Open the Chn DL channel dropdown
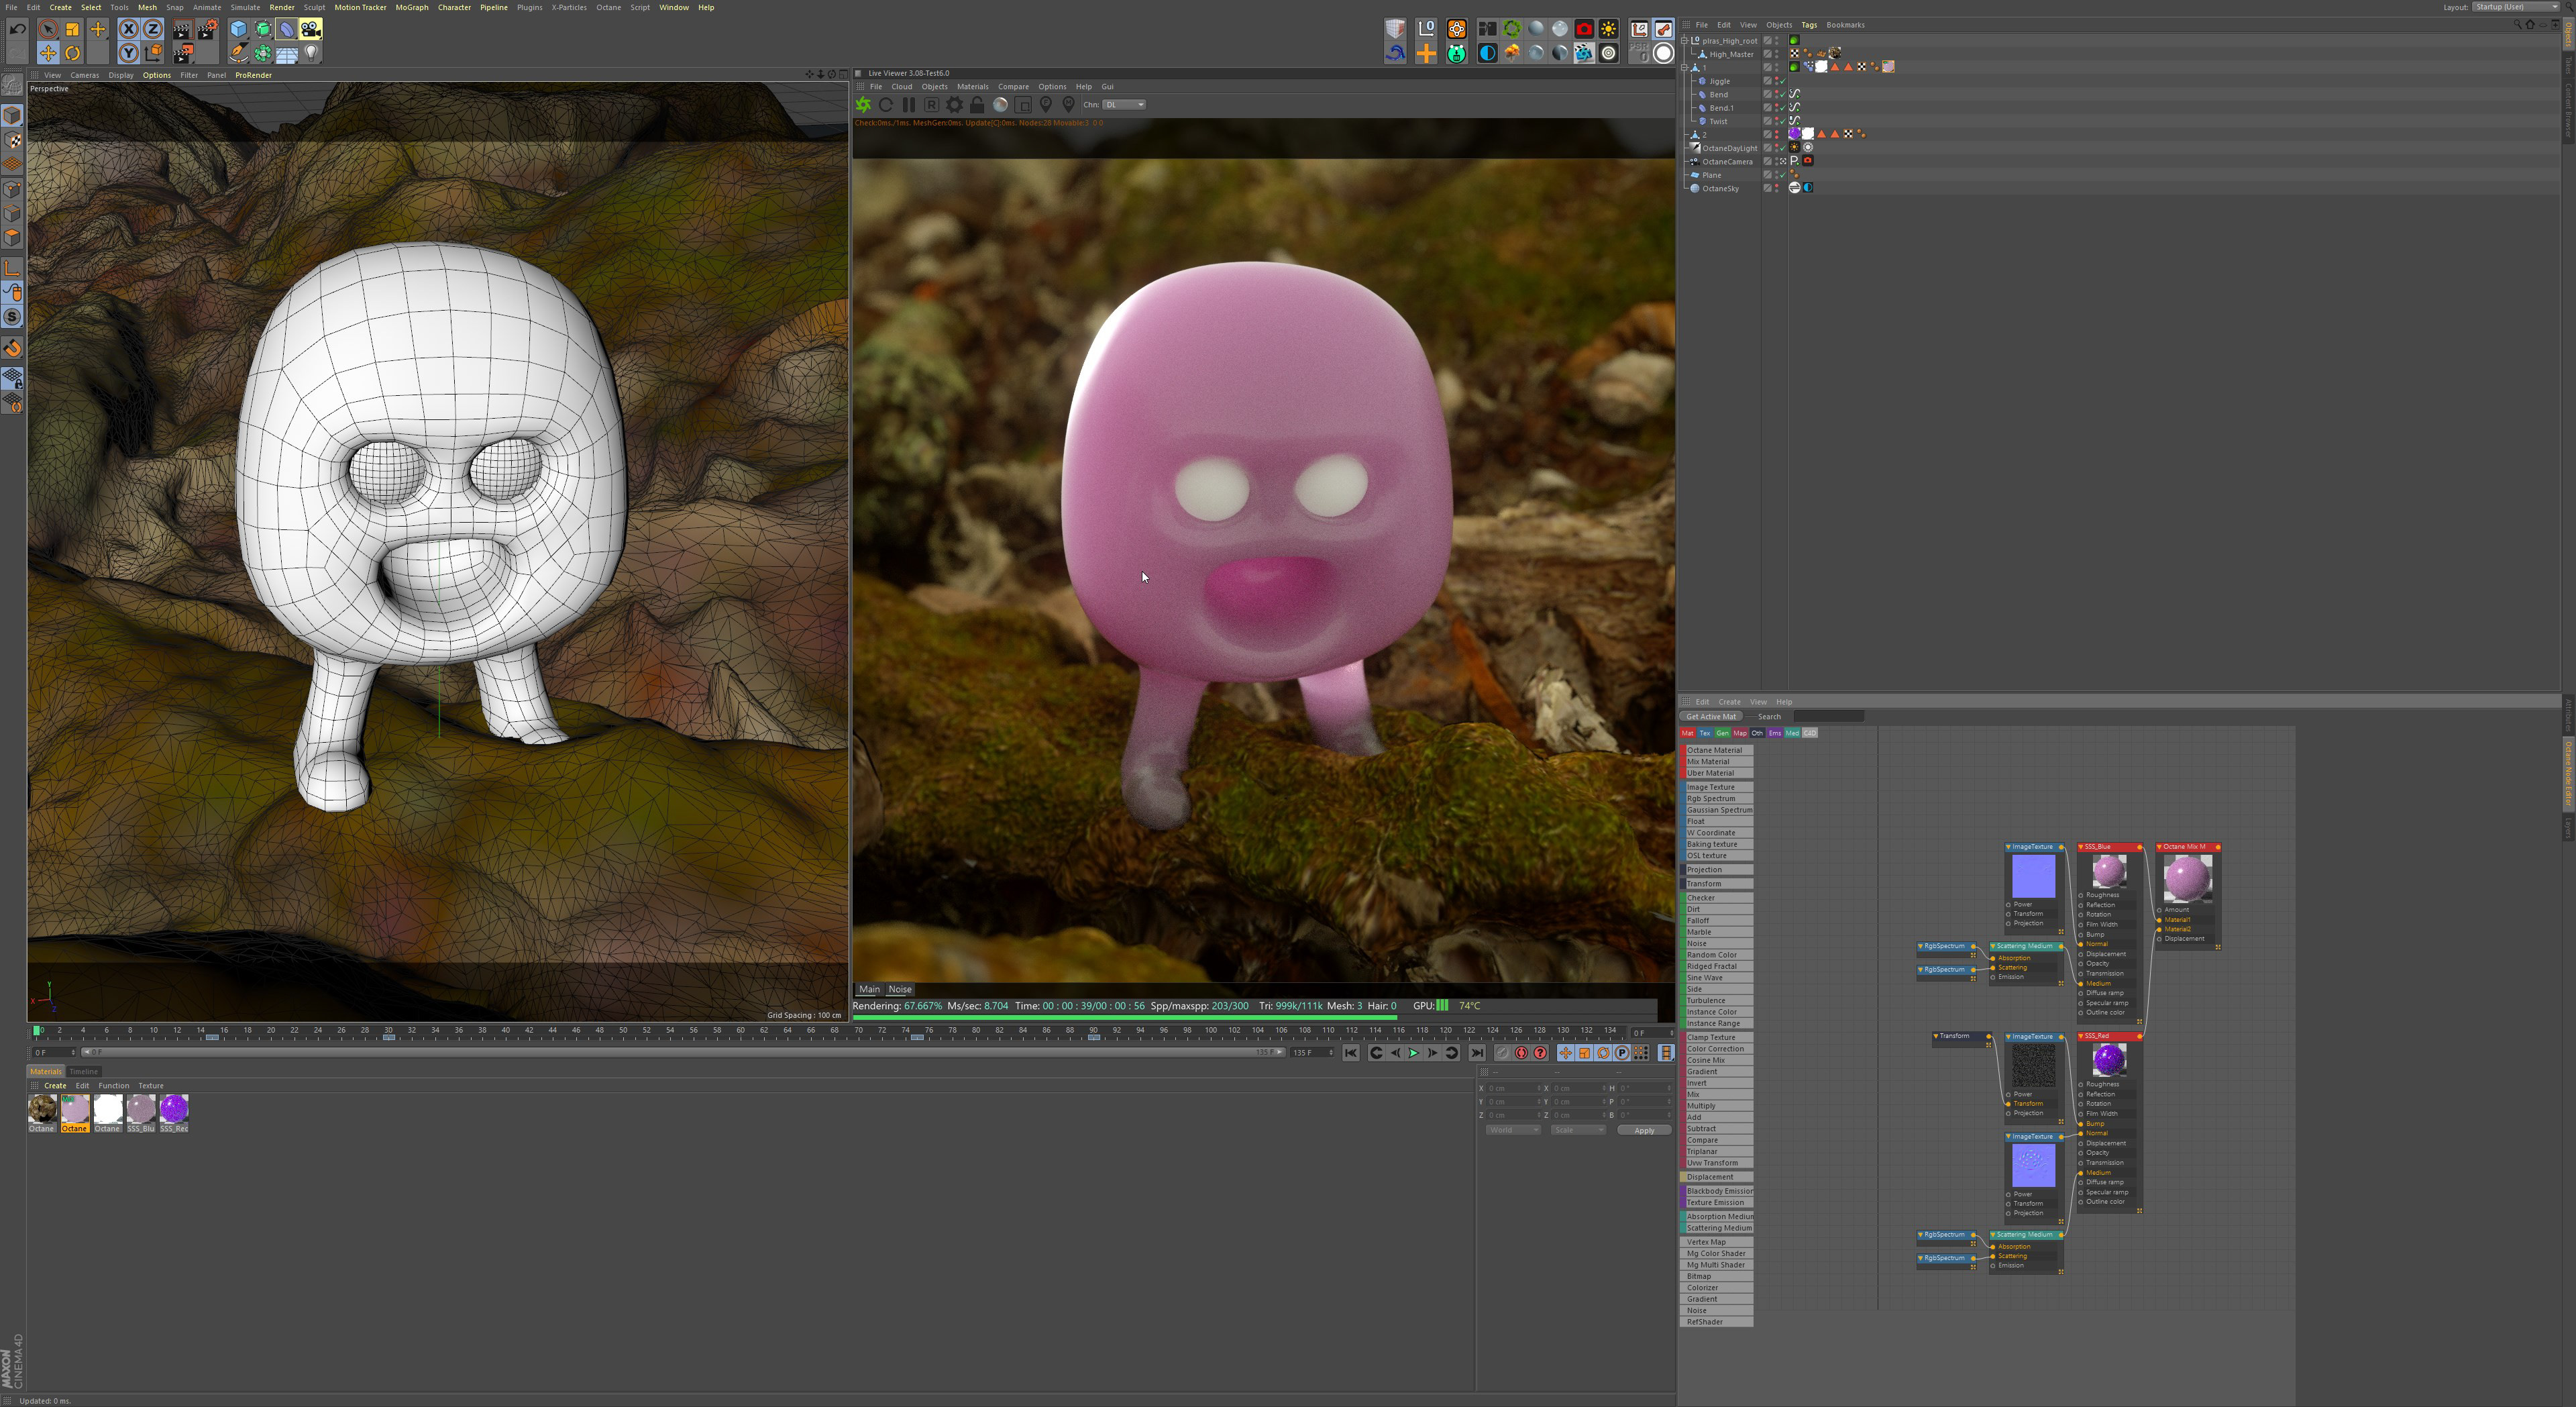 point(1125,105)
